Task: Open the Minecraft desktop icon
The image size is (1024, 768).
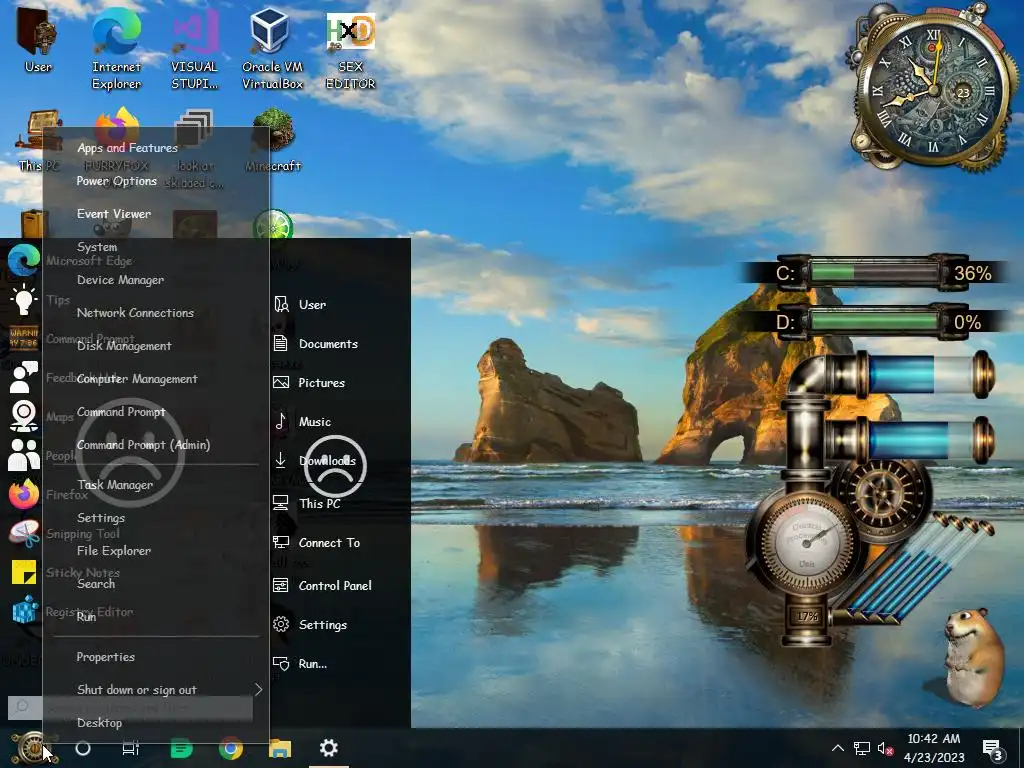Action: [273, 140]
